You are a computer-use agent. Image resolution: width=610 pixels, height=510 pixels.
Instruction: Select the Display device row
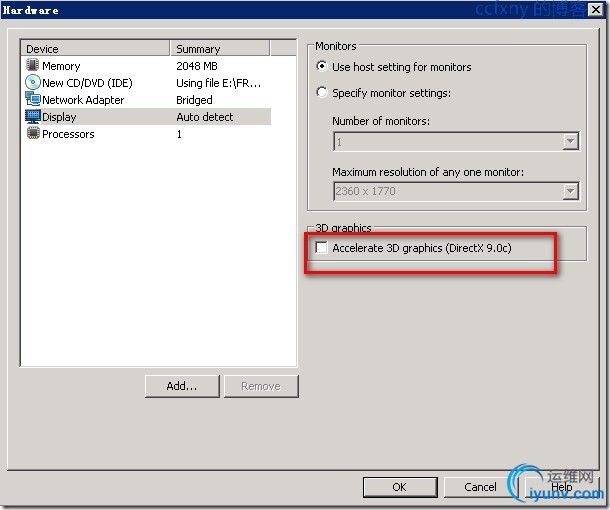click(148, 117)
